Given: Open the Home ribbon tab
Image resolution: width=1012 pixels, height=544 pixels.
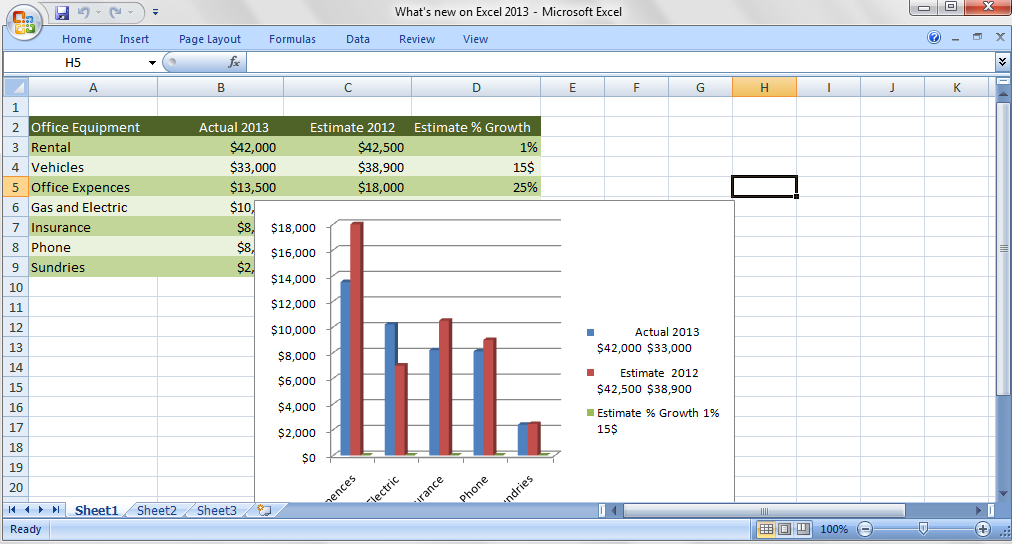Looking at the screenshot, I should [77, 39].
